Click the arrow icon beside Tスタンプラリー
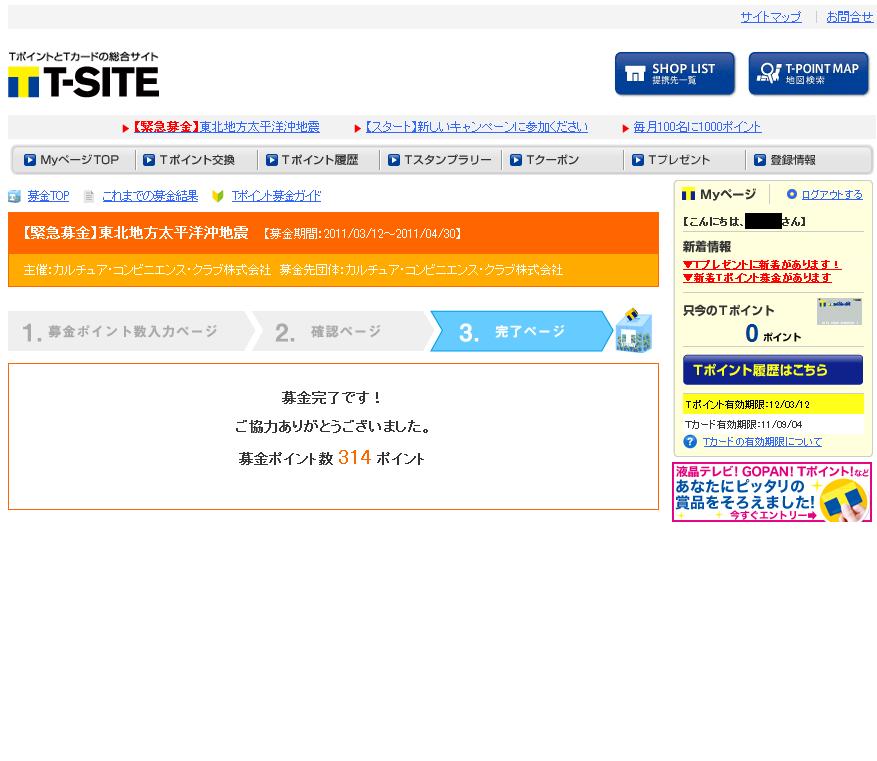The image size is (877, 761). coord(394,160)
